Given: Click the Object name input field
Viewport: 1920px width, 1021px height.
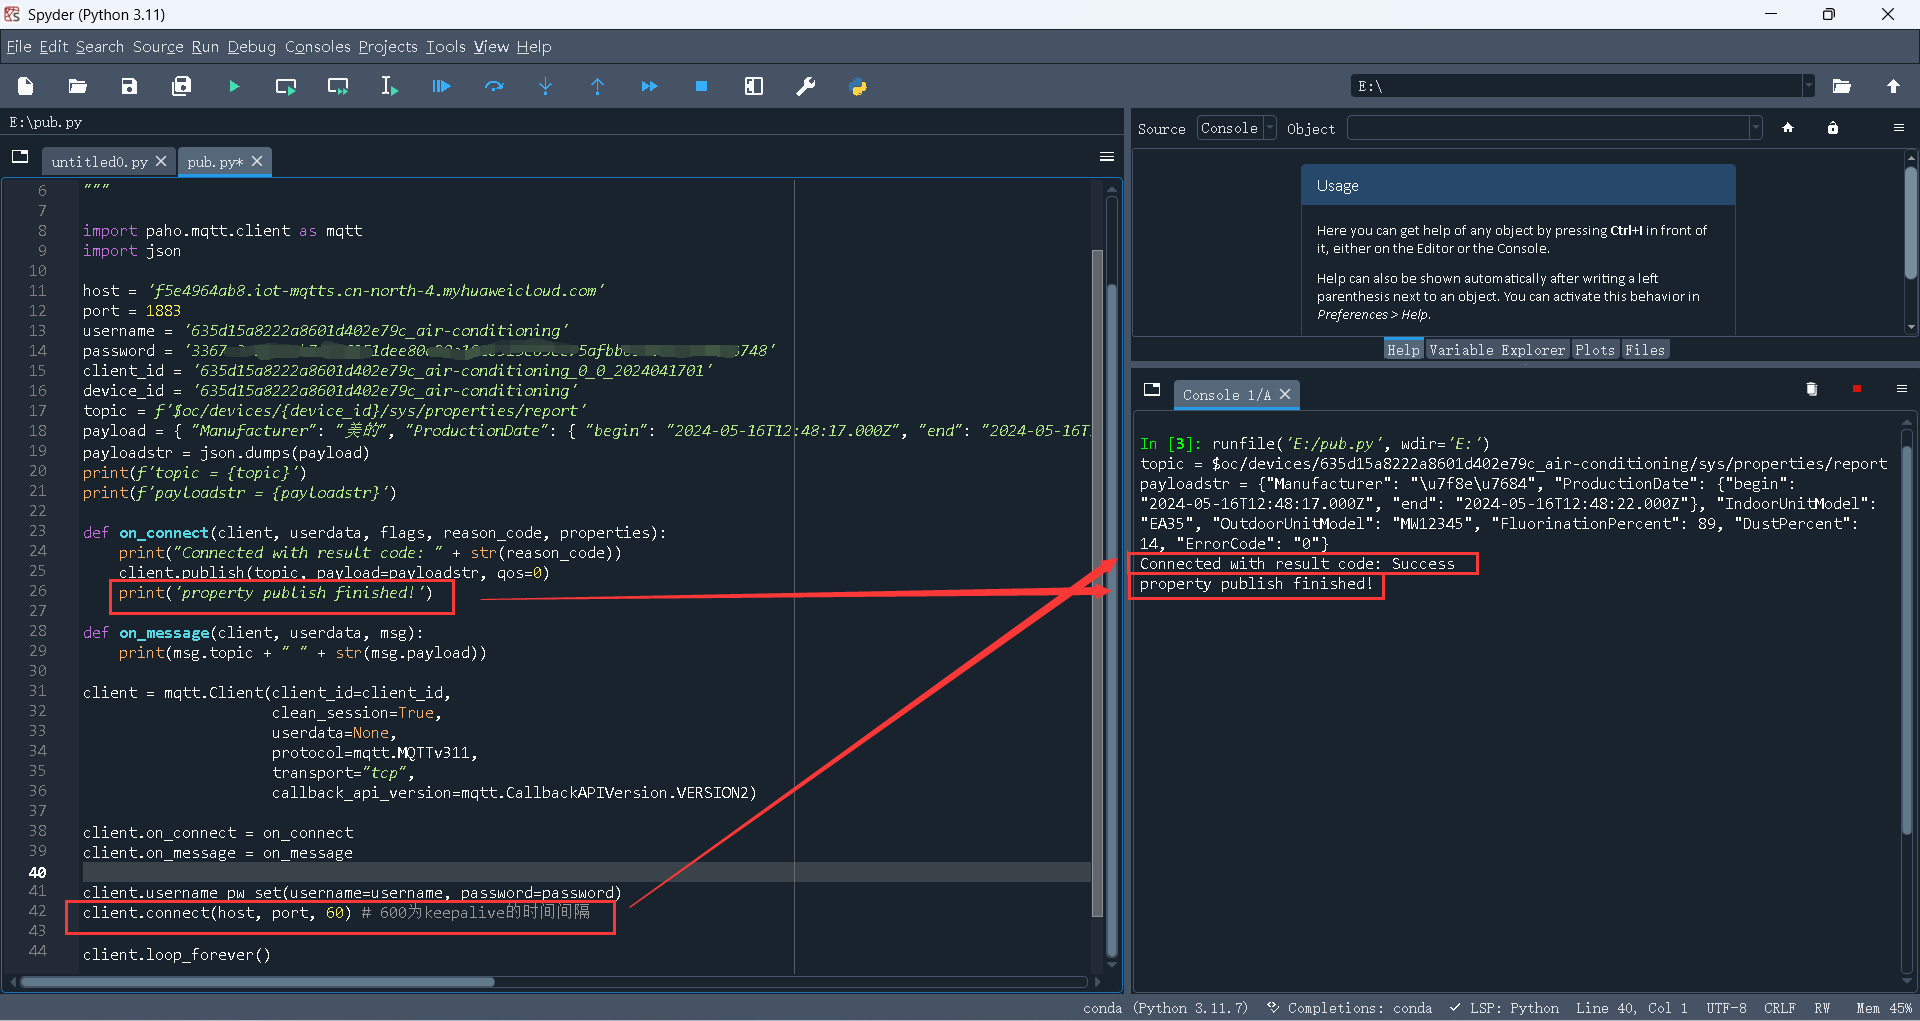Looking at the screenshot, I should 1546,128.
